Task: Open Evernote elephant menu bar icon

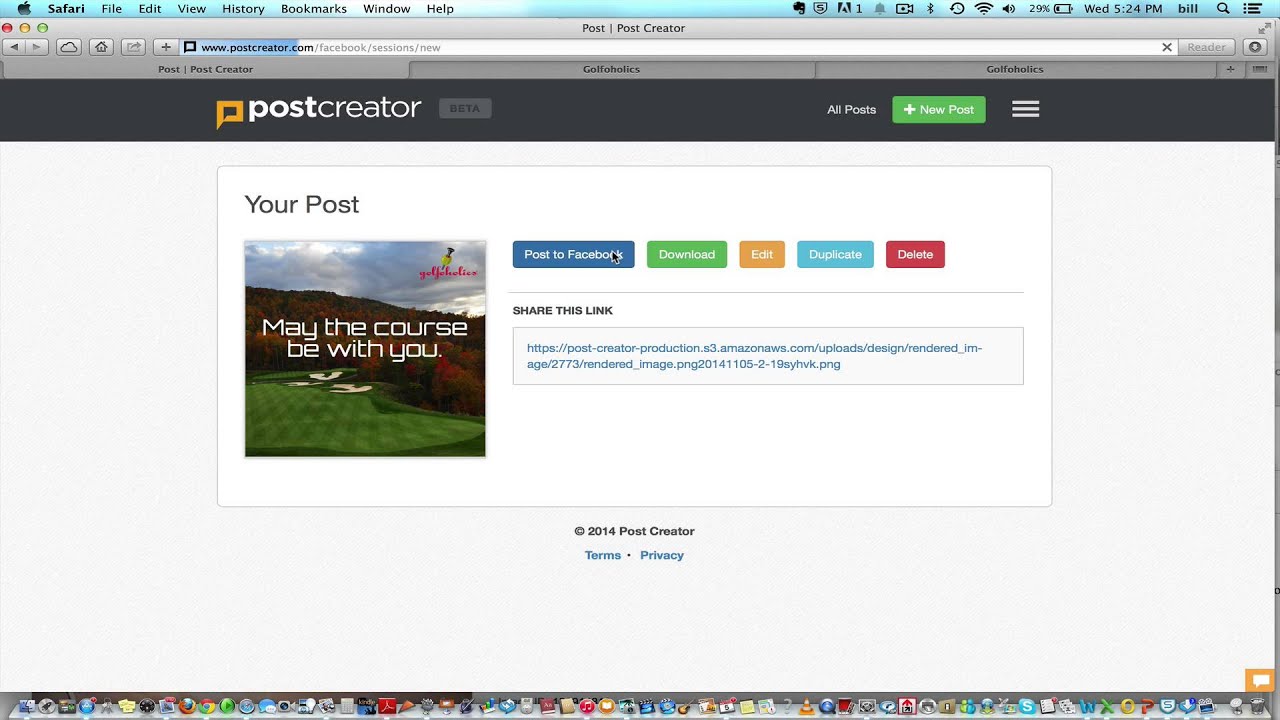Action: 799,8
